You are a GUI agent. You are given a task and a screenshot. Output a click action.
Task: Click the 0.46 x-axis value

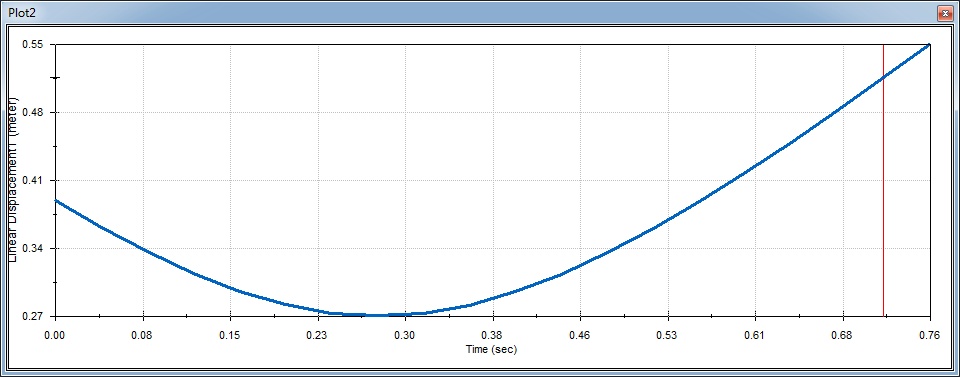click(580, 335)
